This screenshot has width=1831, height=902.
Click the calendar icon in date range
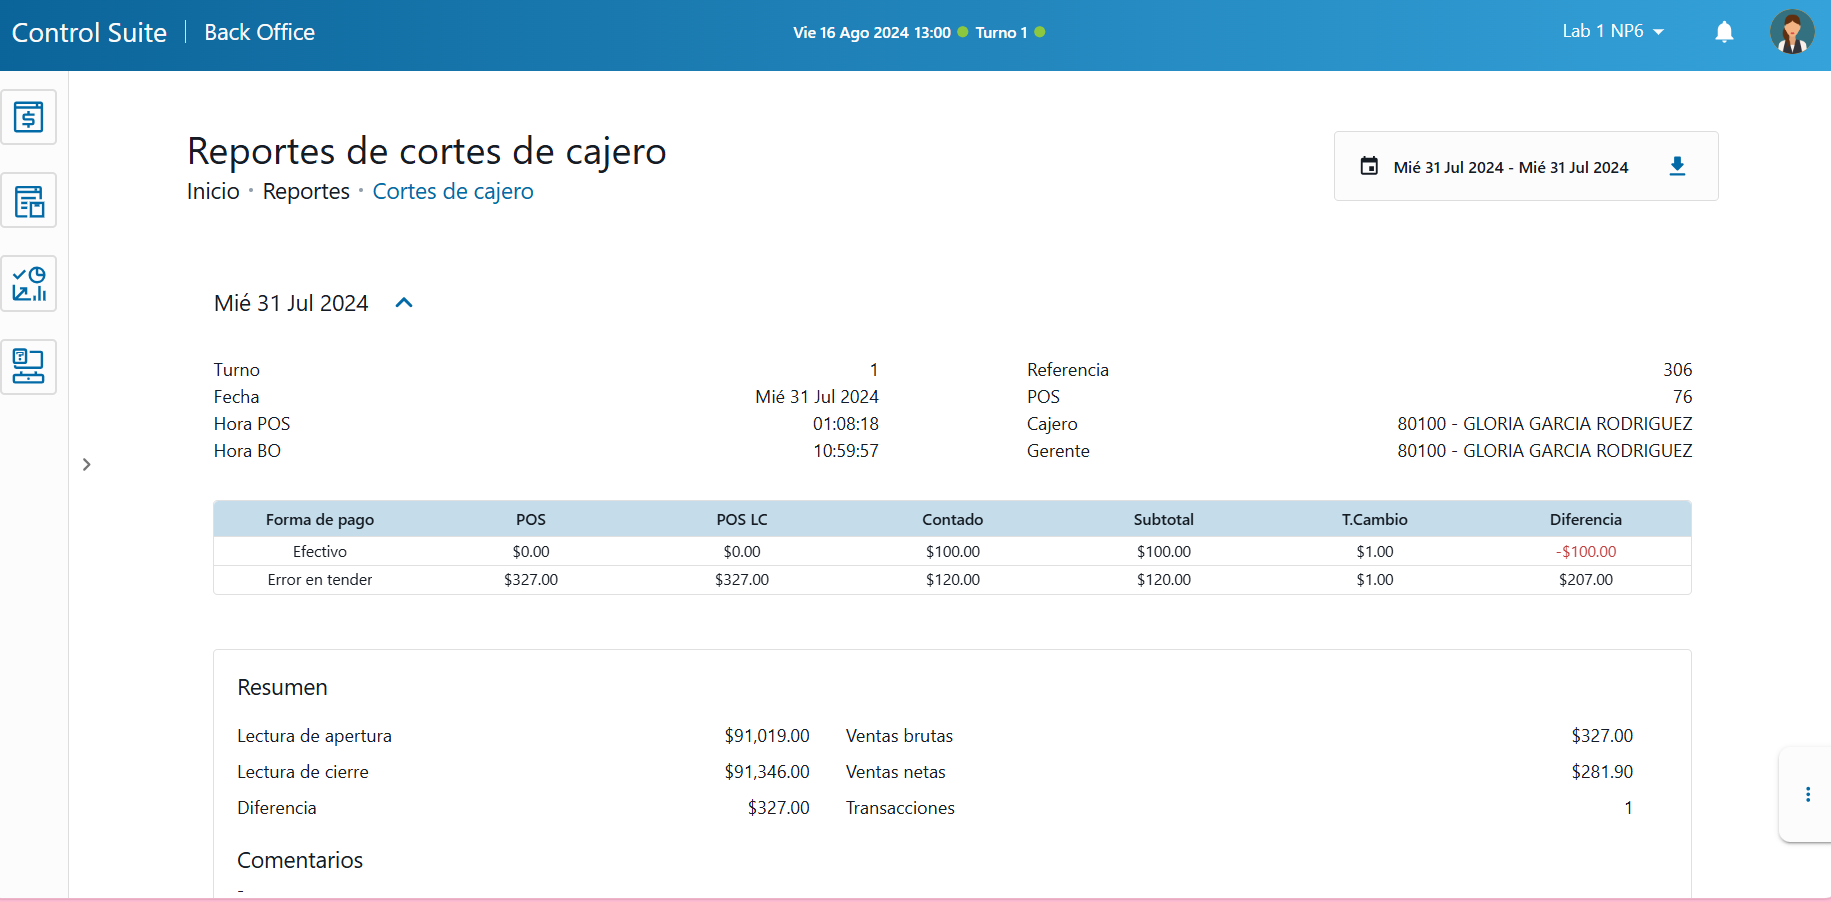[x=1369, y=167]
